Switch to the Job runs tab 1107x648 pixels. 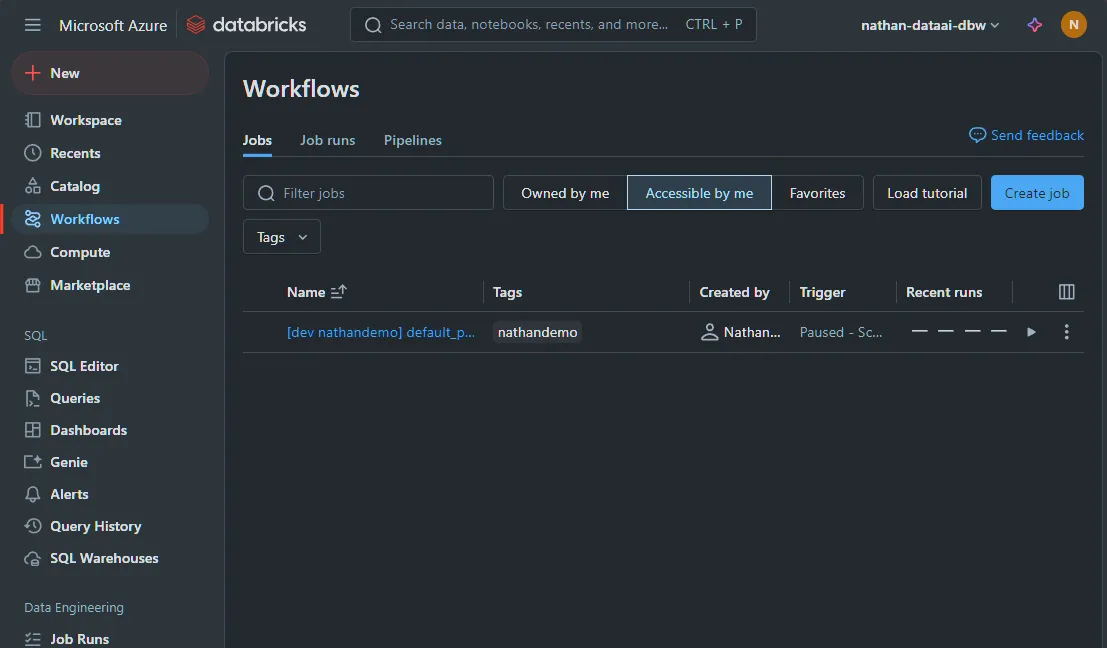pos(327,140)
